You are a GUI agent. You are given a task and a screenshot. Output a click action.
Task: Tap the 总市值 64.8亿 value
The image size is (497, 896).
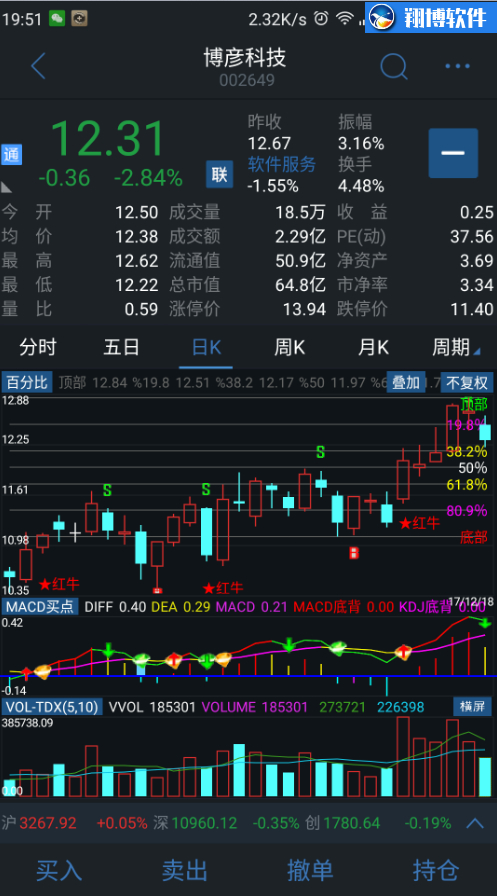coord(300,285)
